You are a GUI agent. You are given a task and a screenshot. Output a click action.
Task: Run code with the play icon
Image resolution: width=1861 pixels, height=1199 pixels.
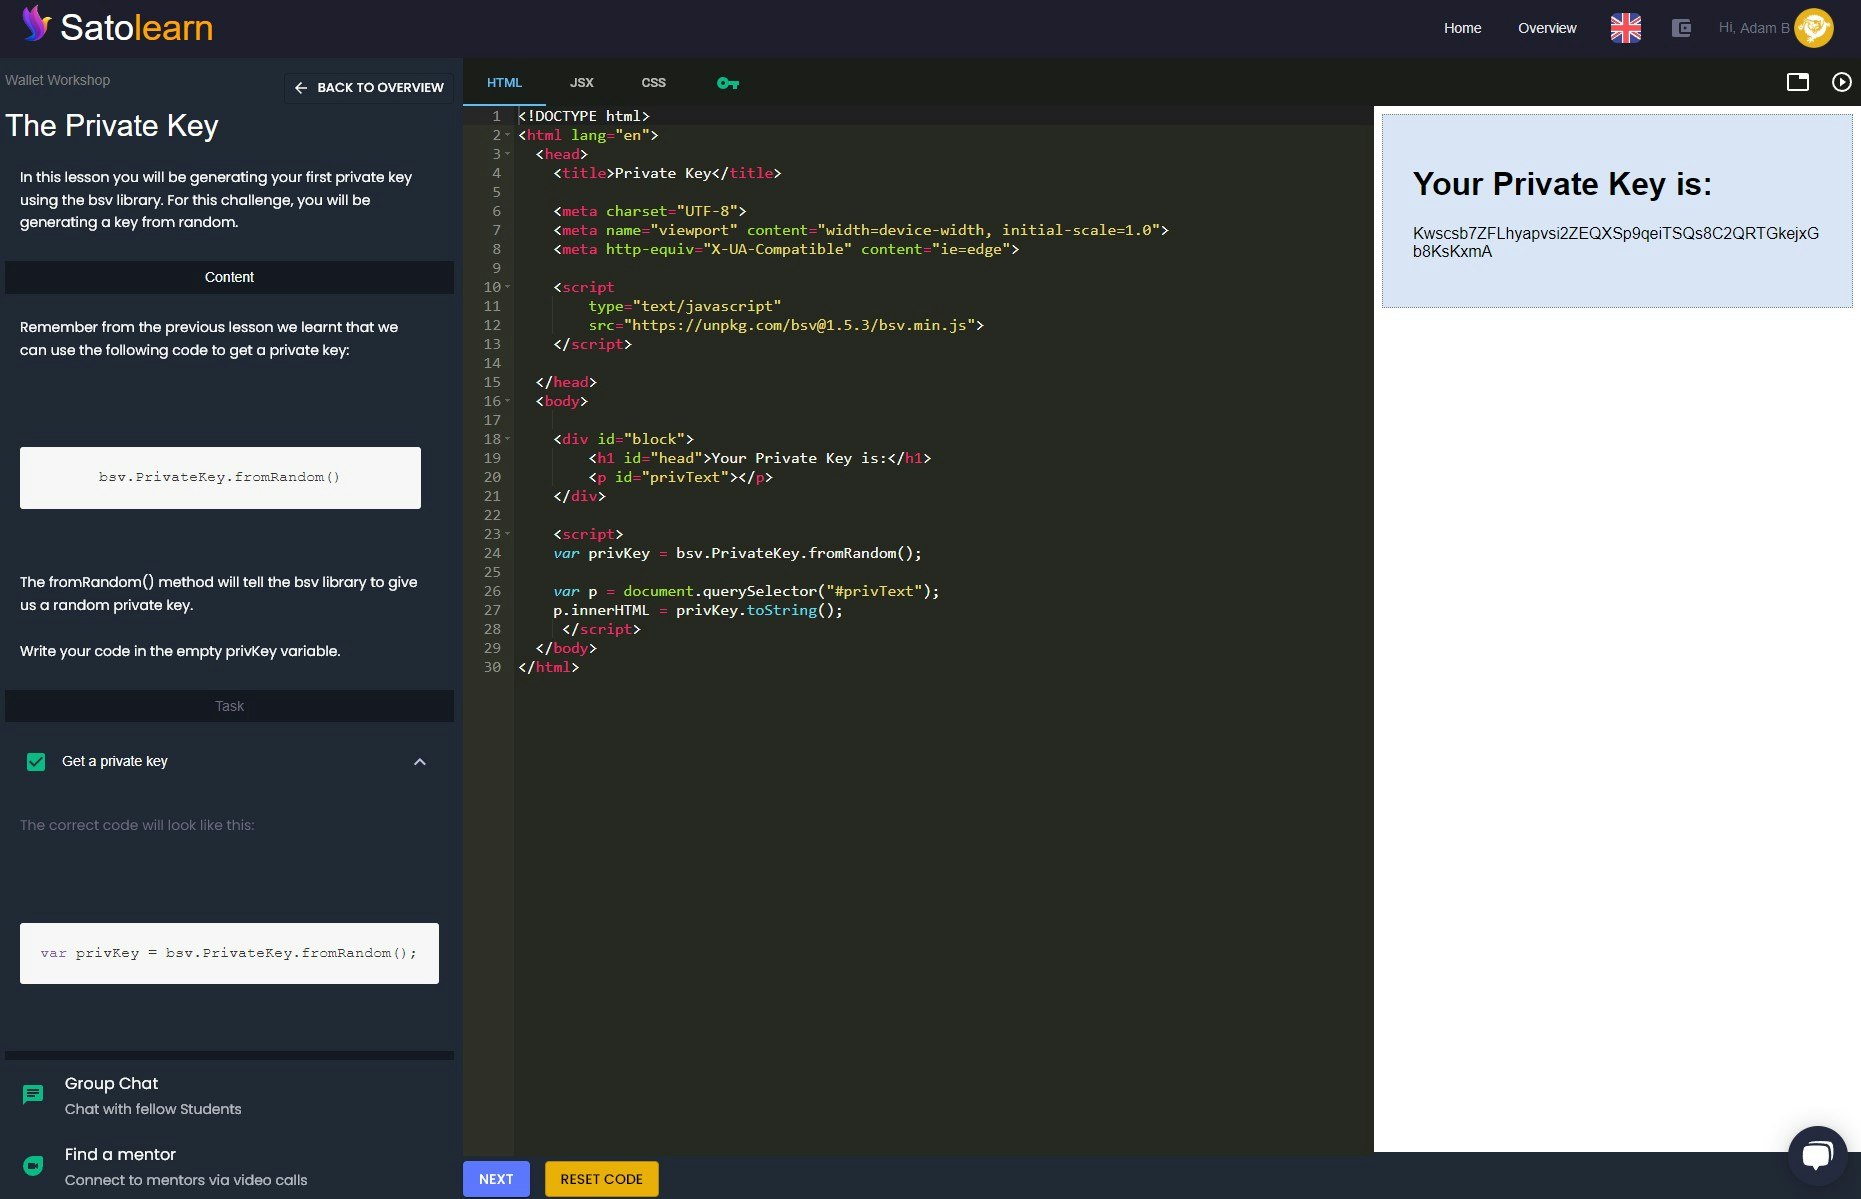pos(1841,82)
